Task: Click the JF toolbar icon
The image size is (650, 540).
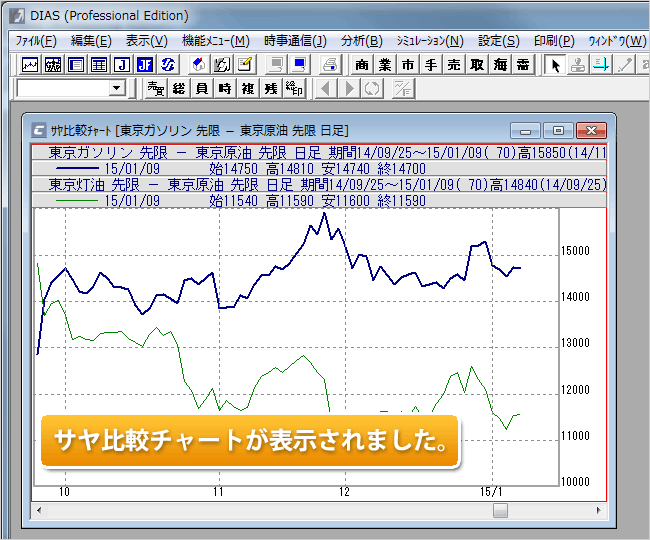Action: coord(145,65)
